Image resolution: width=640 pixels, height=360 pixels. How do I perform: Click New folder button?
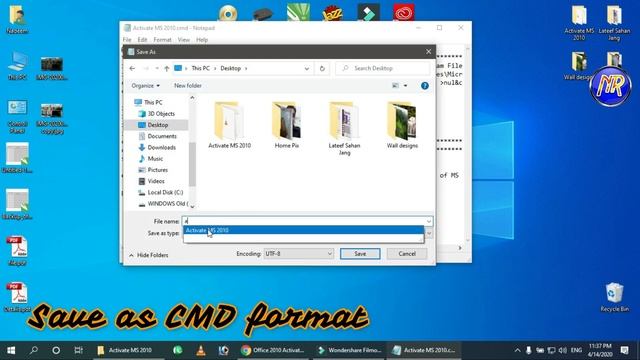click(188, 86)
